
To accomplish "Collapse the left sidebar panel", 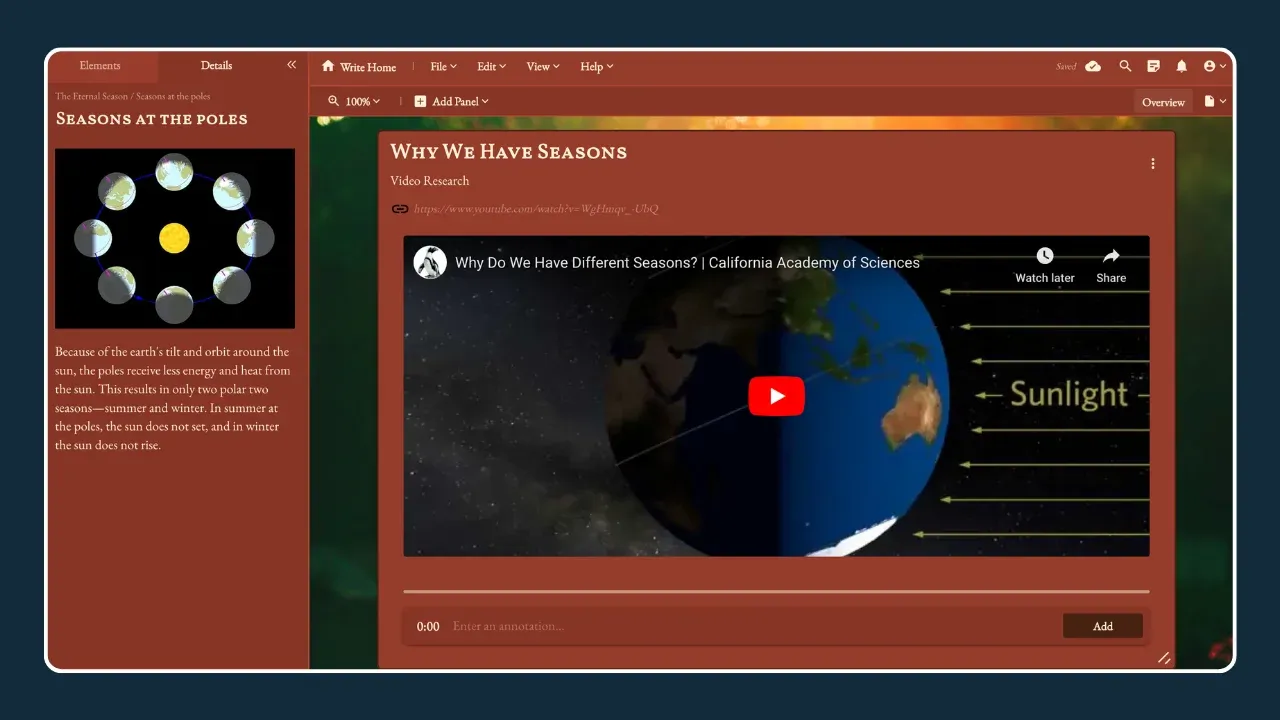I will (291, 65).
